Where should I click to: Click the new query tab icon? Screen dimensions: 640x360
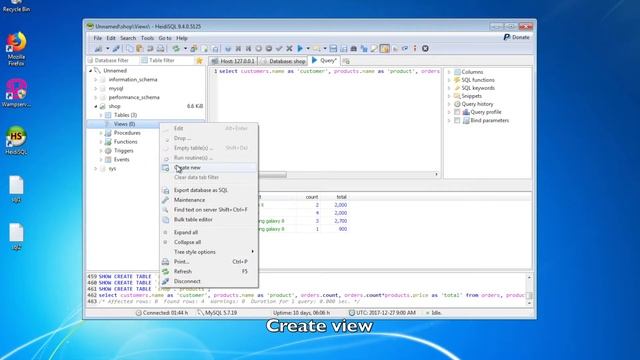tap(346, 61)
